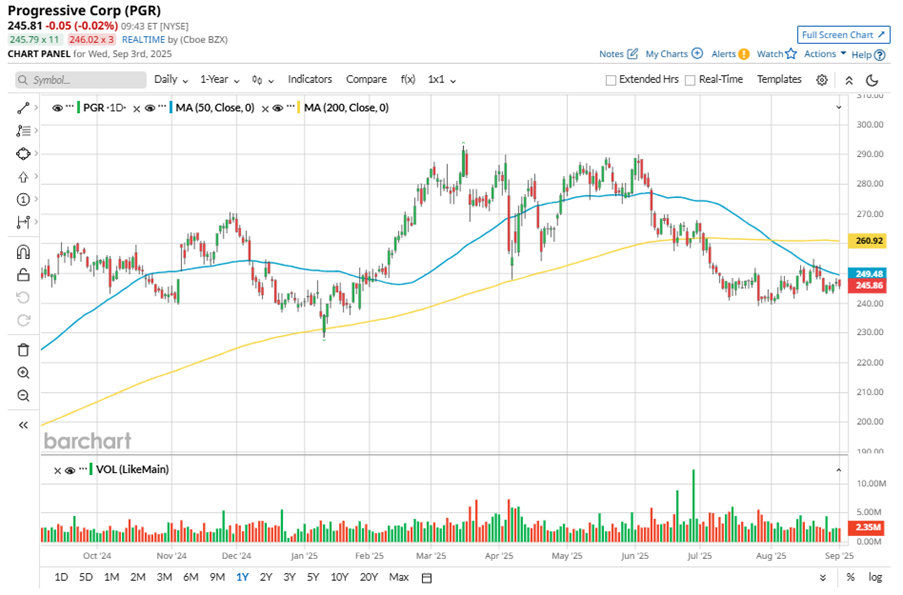Enable the Real-Time checkbox
The image size is (903, 595).
(x=690, y=80)
